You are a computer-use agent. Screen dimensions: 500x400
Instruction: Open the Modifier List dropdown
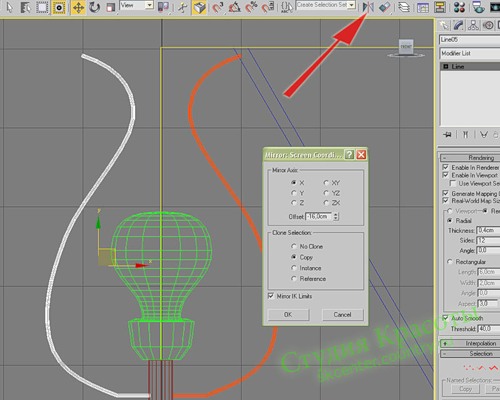(x=469, y=53)
